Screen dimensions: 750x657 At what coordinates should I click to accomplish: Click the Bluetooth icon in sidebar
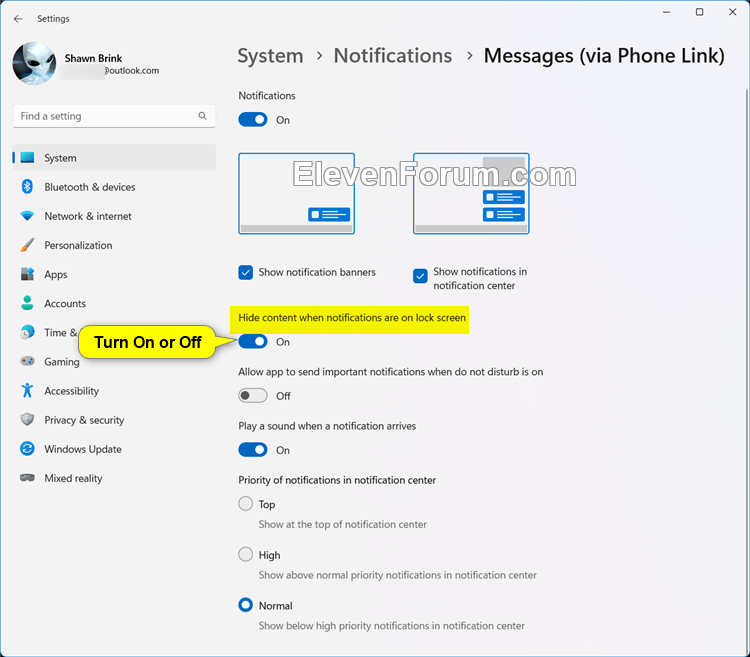click(x=27, y=186)
